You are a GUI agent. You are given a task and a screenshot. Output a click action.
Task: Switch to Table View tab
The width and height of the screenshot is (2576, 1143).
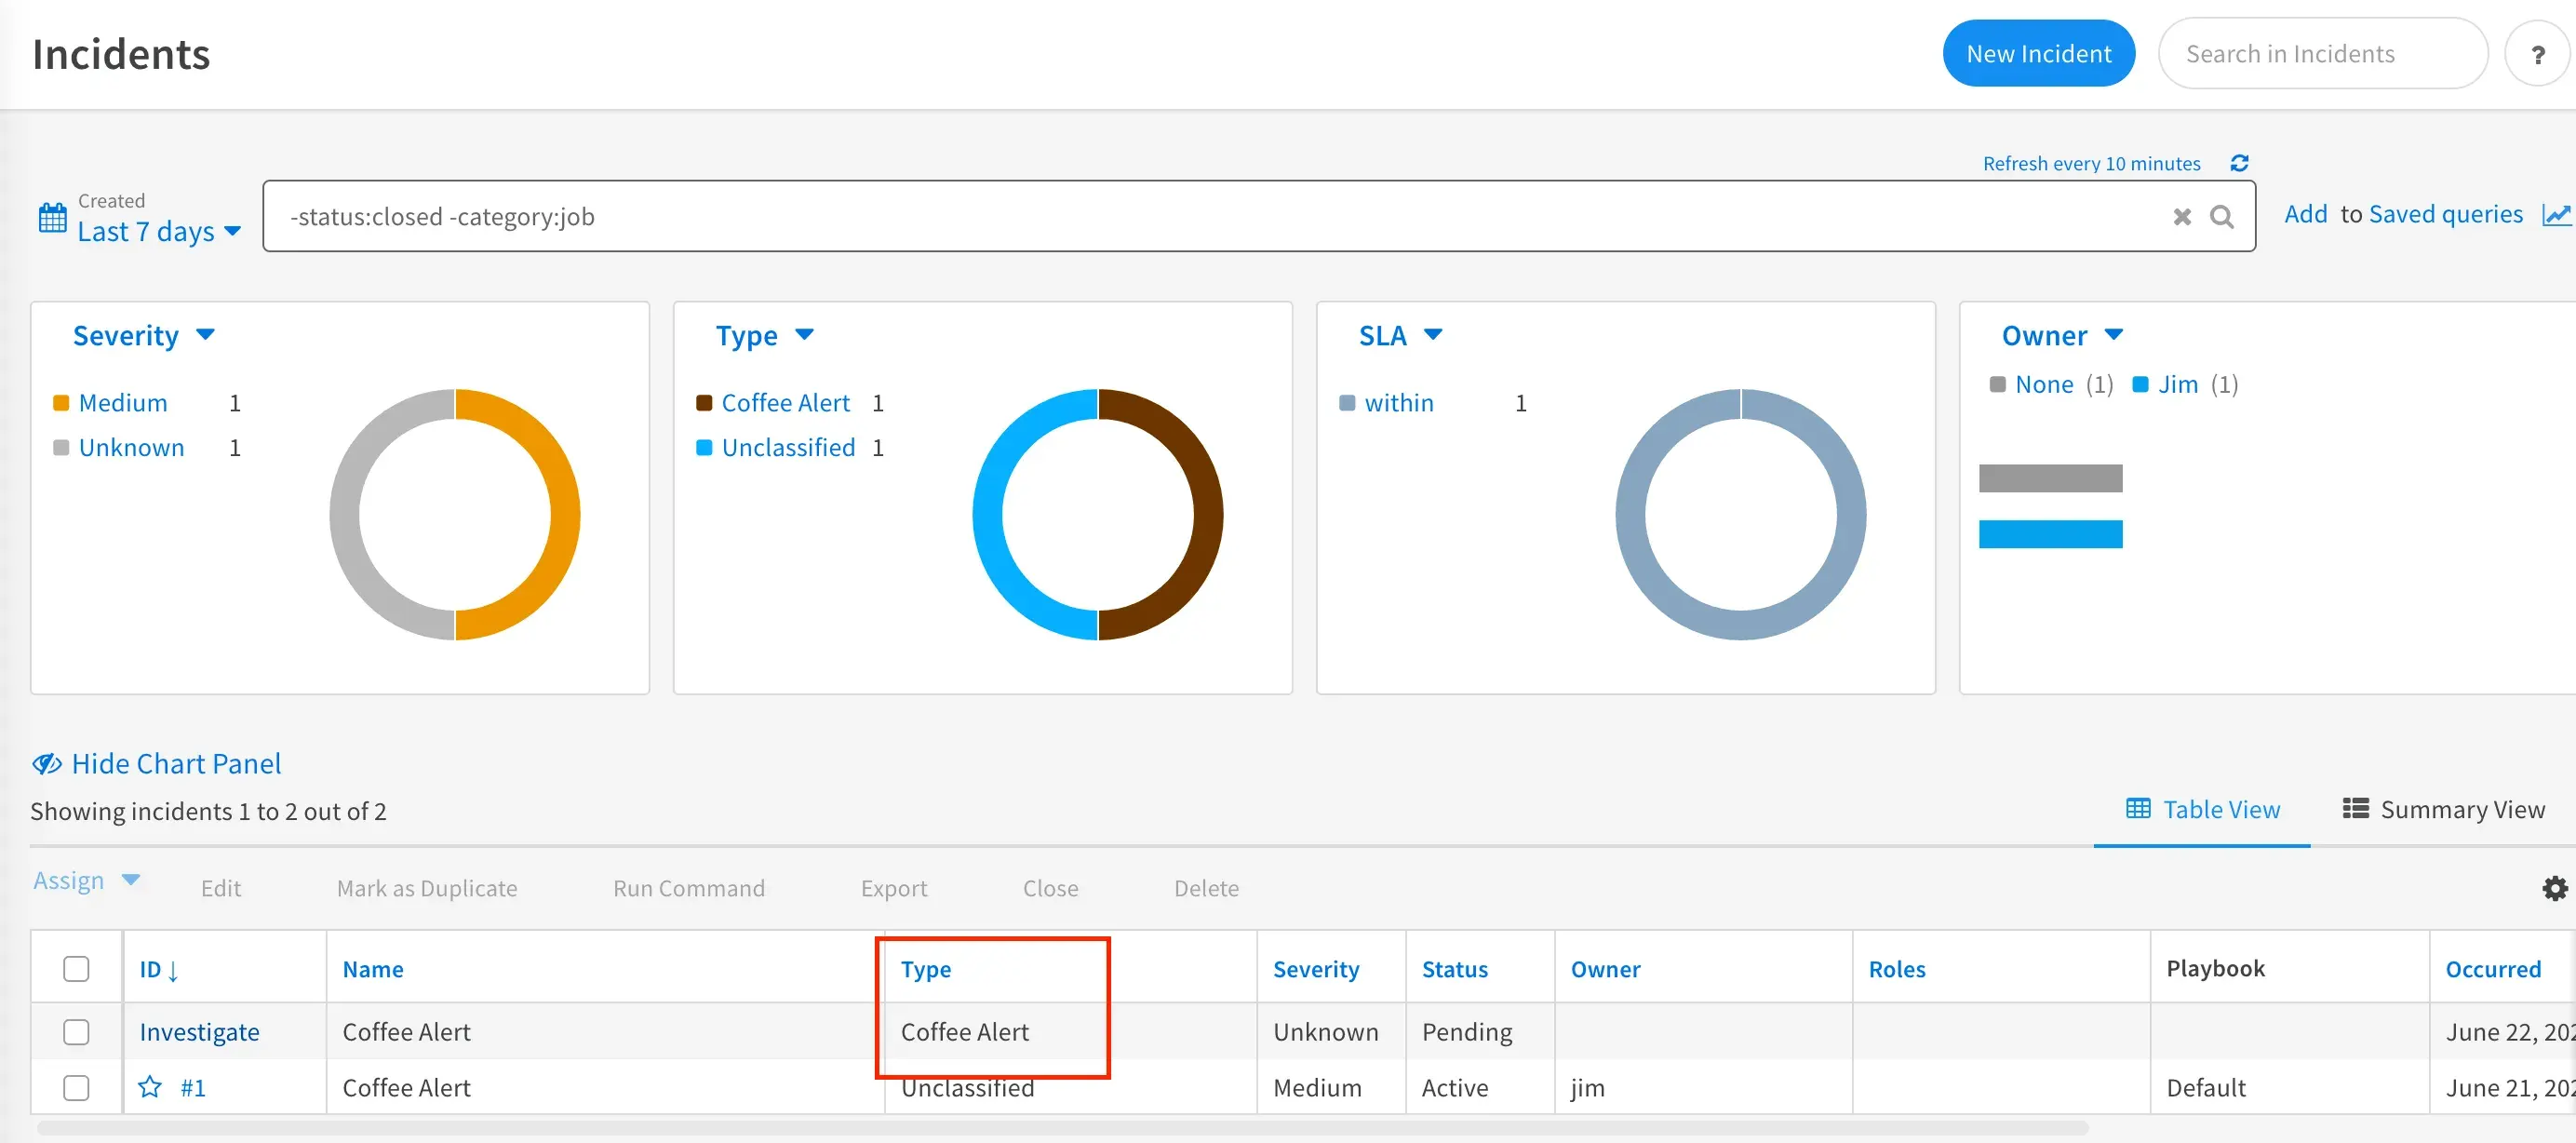pyautogui.click(x=2202, y=810)
